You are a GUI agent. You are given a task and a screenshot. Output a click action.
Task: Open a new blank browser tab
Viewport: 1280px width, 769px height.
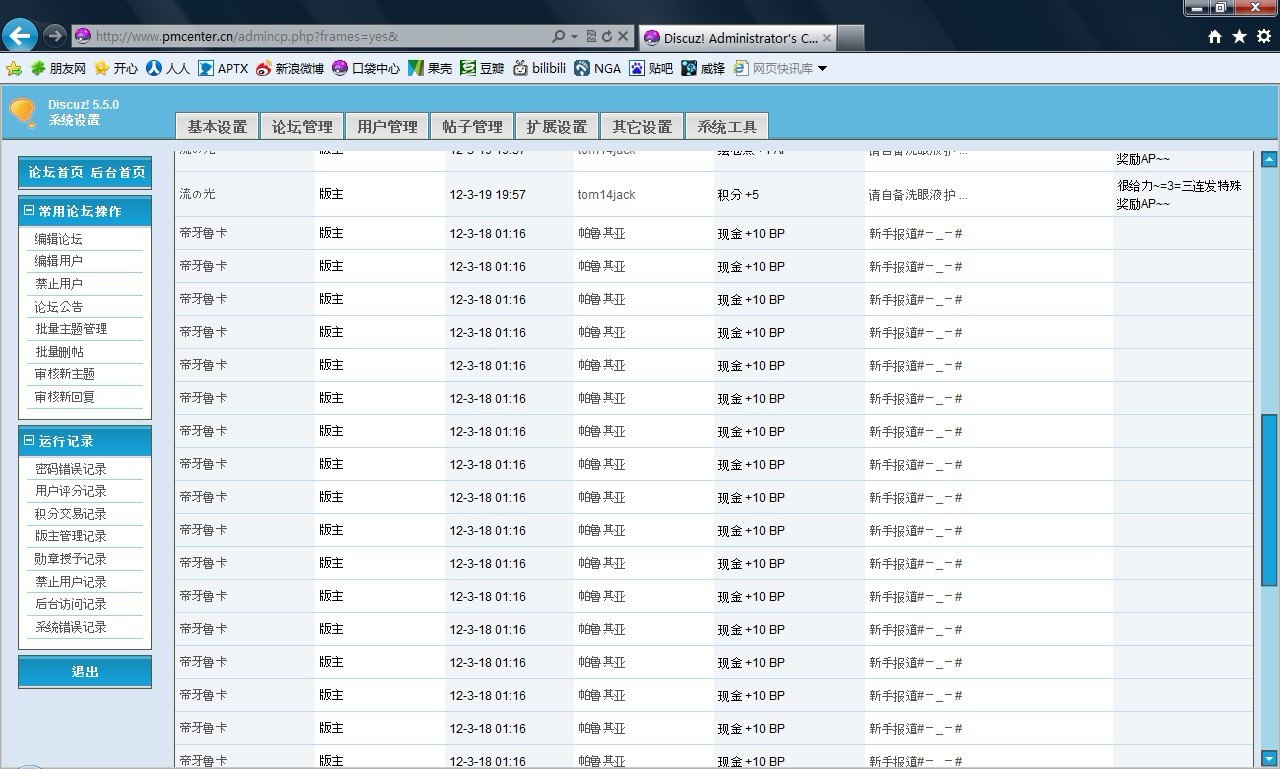point(850,38)
